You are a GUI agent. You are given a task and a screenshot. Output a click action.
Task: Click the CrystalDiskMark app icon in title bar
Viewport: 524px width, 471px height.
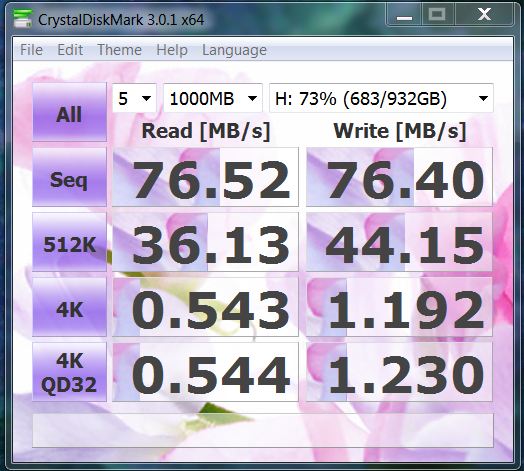[x=23, y=19]
